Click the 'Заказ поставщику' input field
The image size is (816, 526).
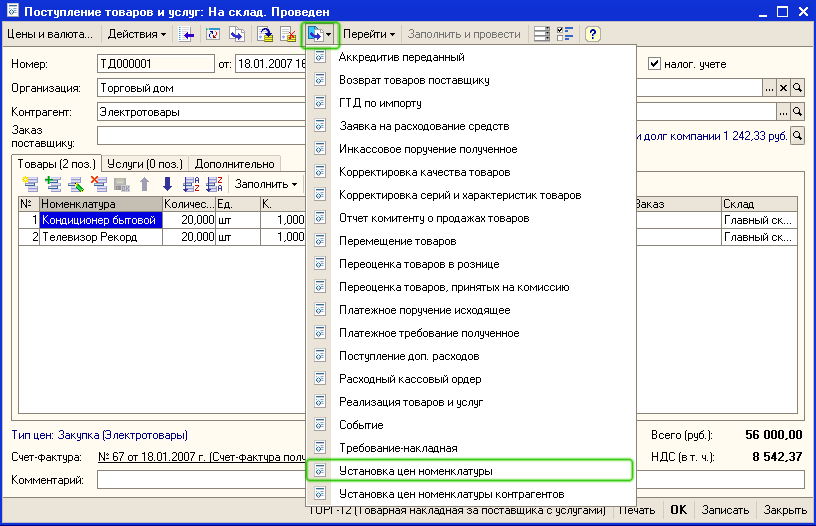201,136
